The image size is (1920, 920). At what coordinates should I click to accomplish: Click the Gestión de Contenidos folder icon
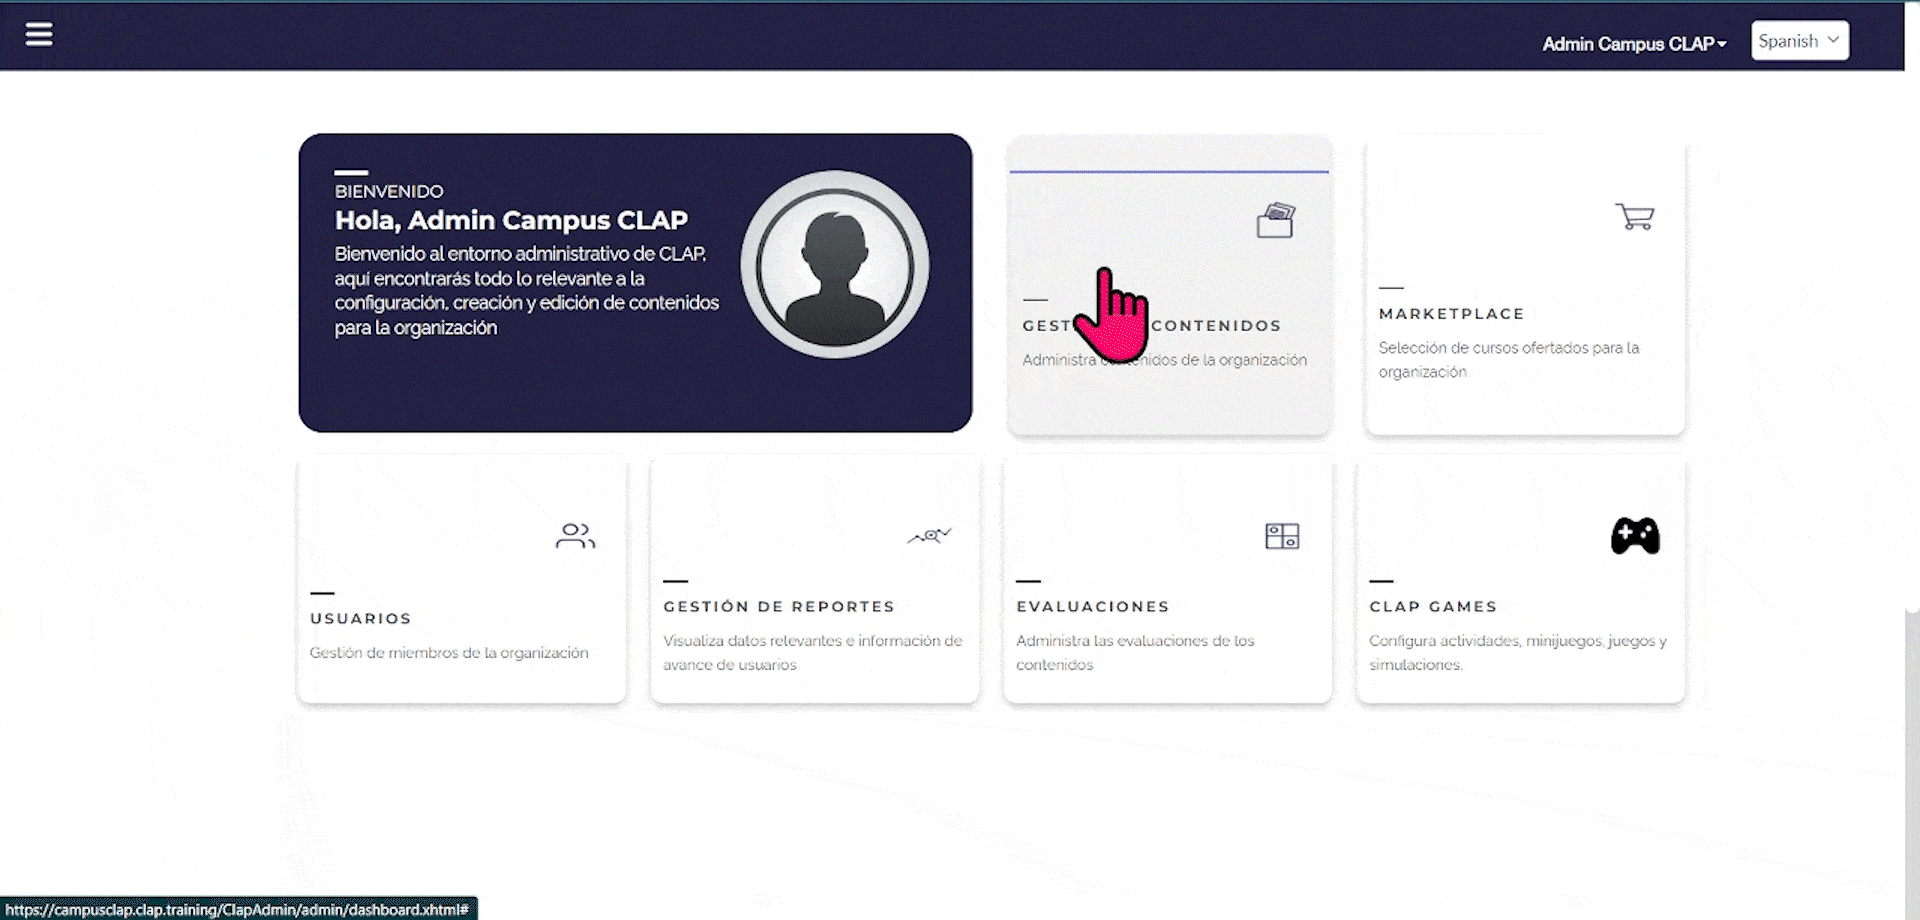point(1275,220)
